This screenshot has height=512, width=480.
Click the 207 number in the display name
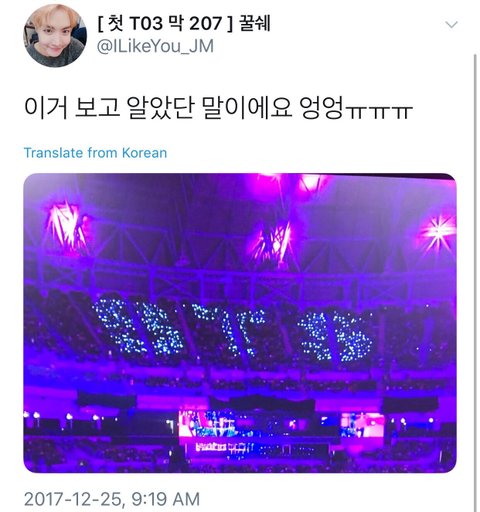(206, 24)
